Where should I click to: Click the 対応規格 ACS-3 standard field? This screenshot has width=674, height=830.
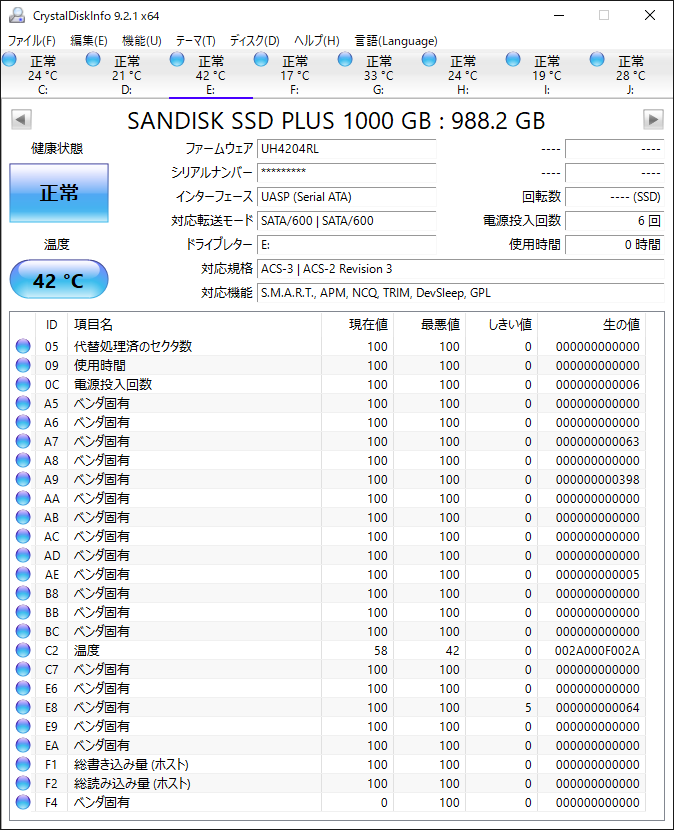pos(461,268)
